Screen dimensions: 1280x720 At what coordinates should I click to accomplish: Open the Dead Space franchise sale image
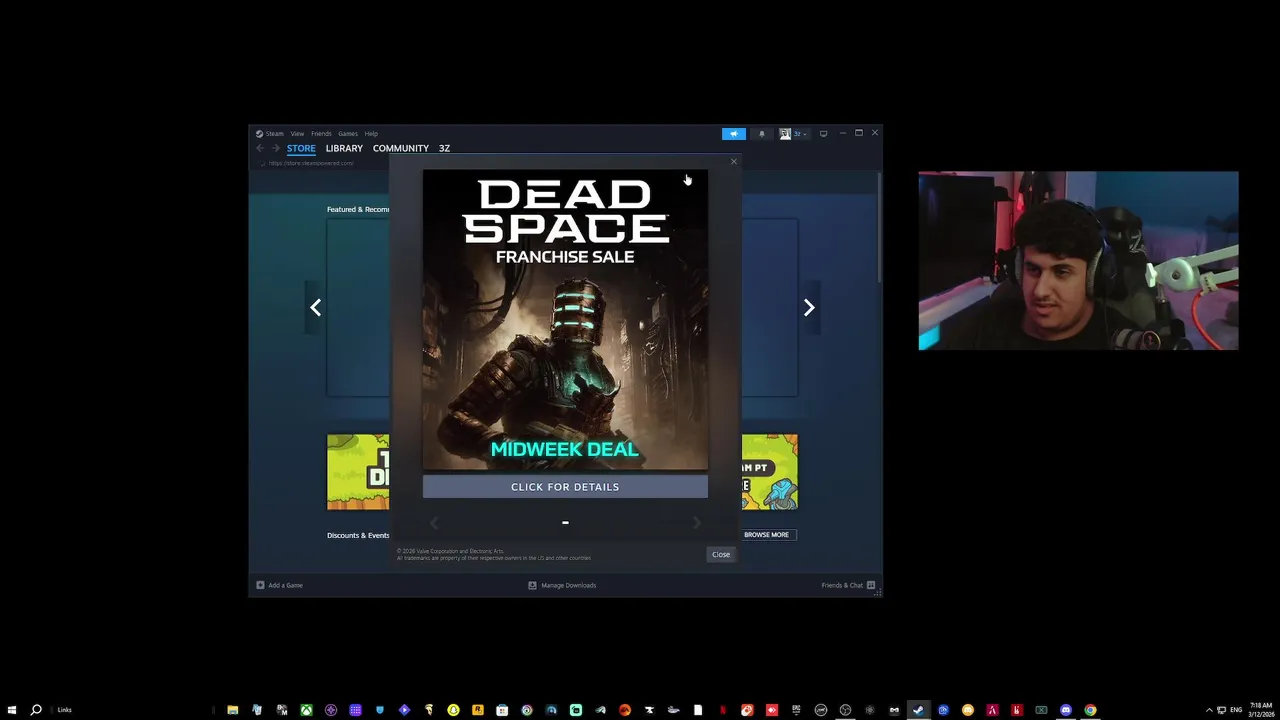click(x=565, y=319)
